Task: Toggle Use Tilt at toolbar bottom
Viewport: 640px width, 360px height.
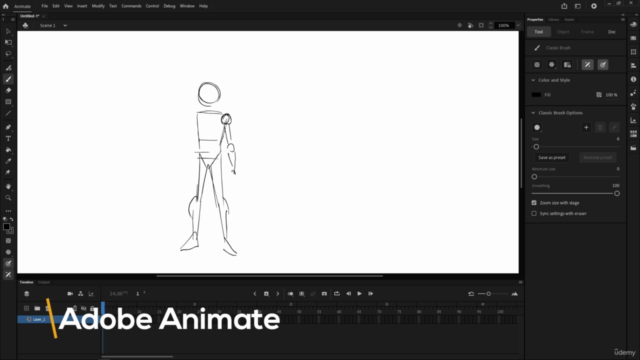Action: (8, 275)
